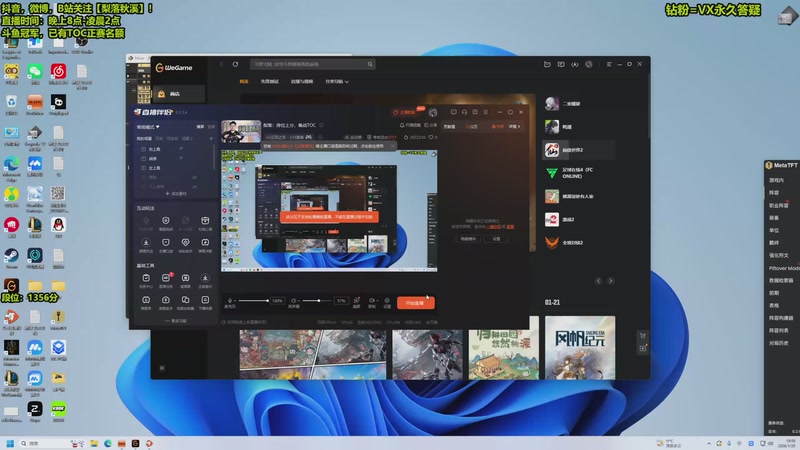Switch to 横屏 landscape mode
Image resolution: width=800 pixels, height=450 pixels.
point(200,127)
